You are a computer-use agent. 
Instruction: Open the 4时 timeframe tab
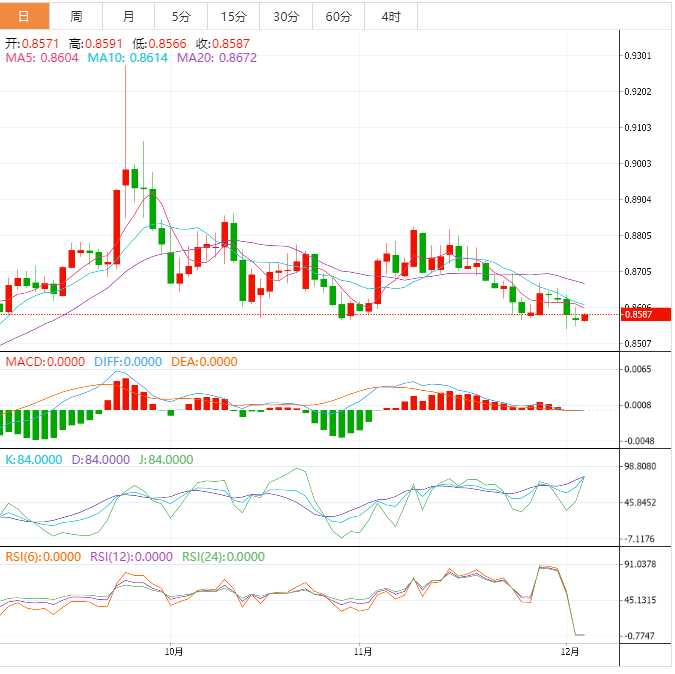[x=391, y=16]
